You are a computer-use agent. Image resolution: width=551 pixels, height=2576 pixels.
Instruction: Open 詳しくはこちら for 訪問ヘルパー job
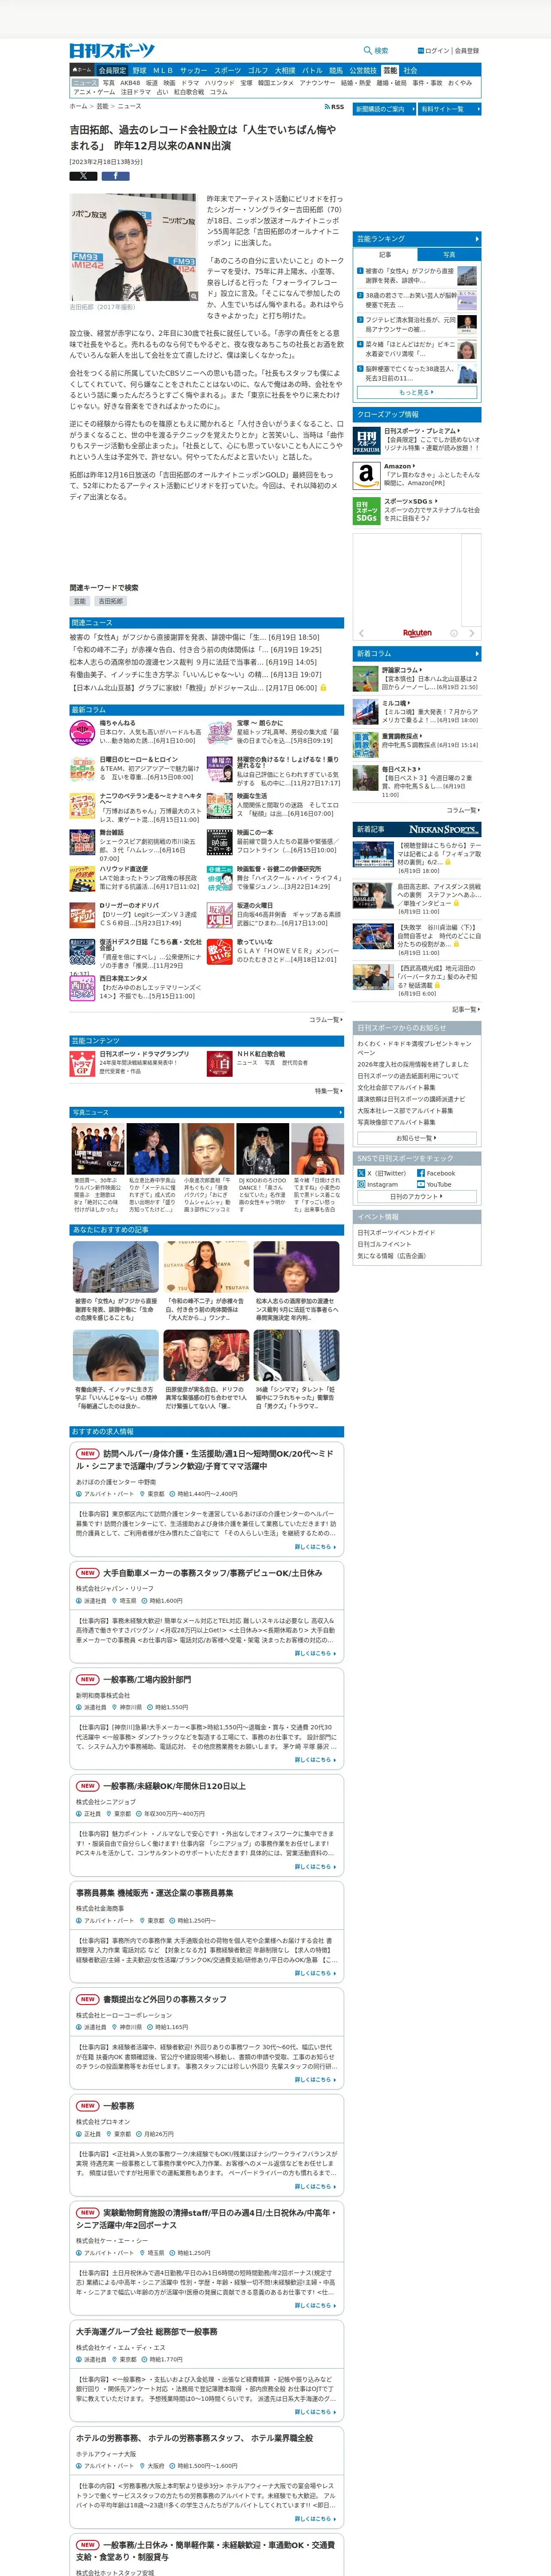[315, 1547]
